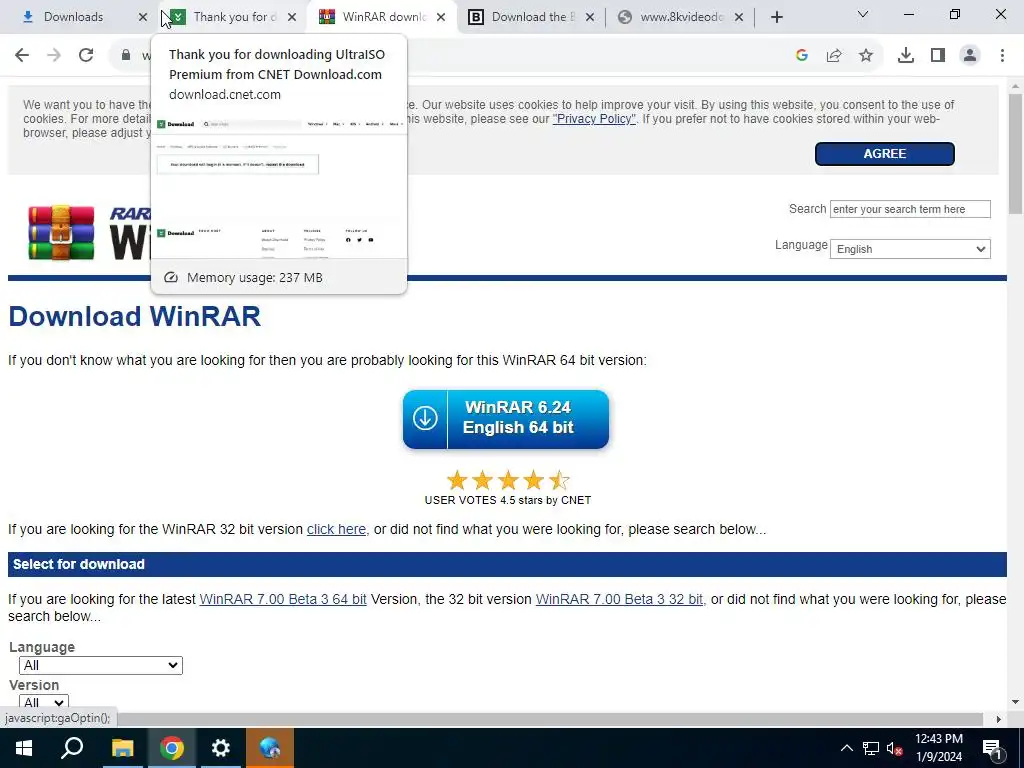Click the WinRAR logo image
This screenshot has height=768, width=1024.
click(61, 233)
